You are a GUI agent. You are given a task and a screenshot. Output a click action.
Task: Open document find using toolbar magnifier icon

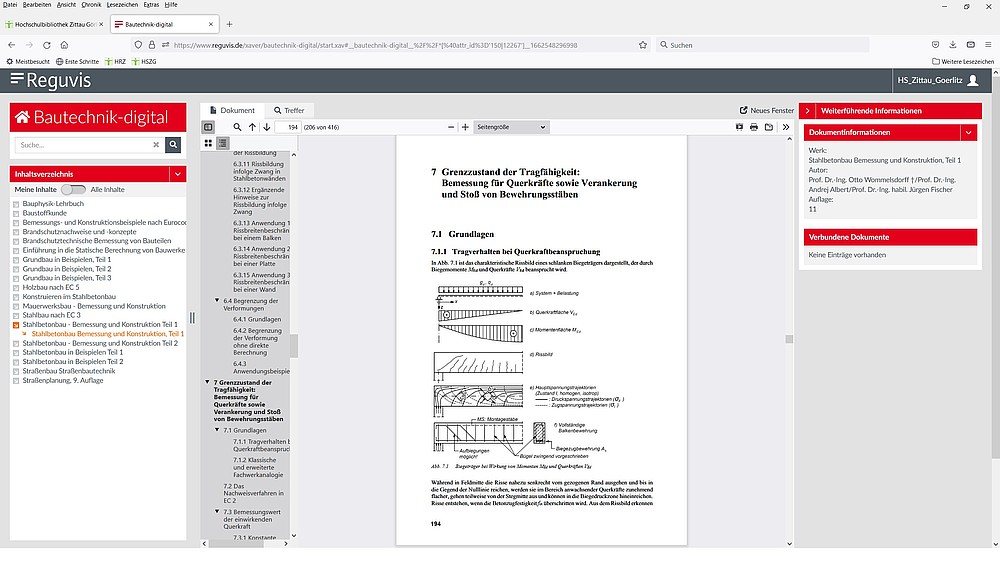237,128
